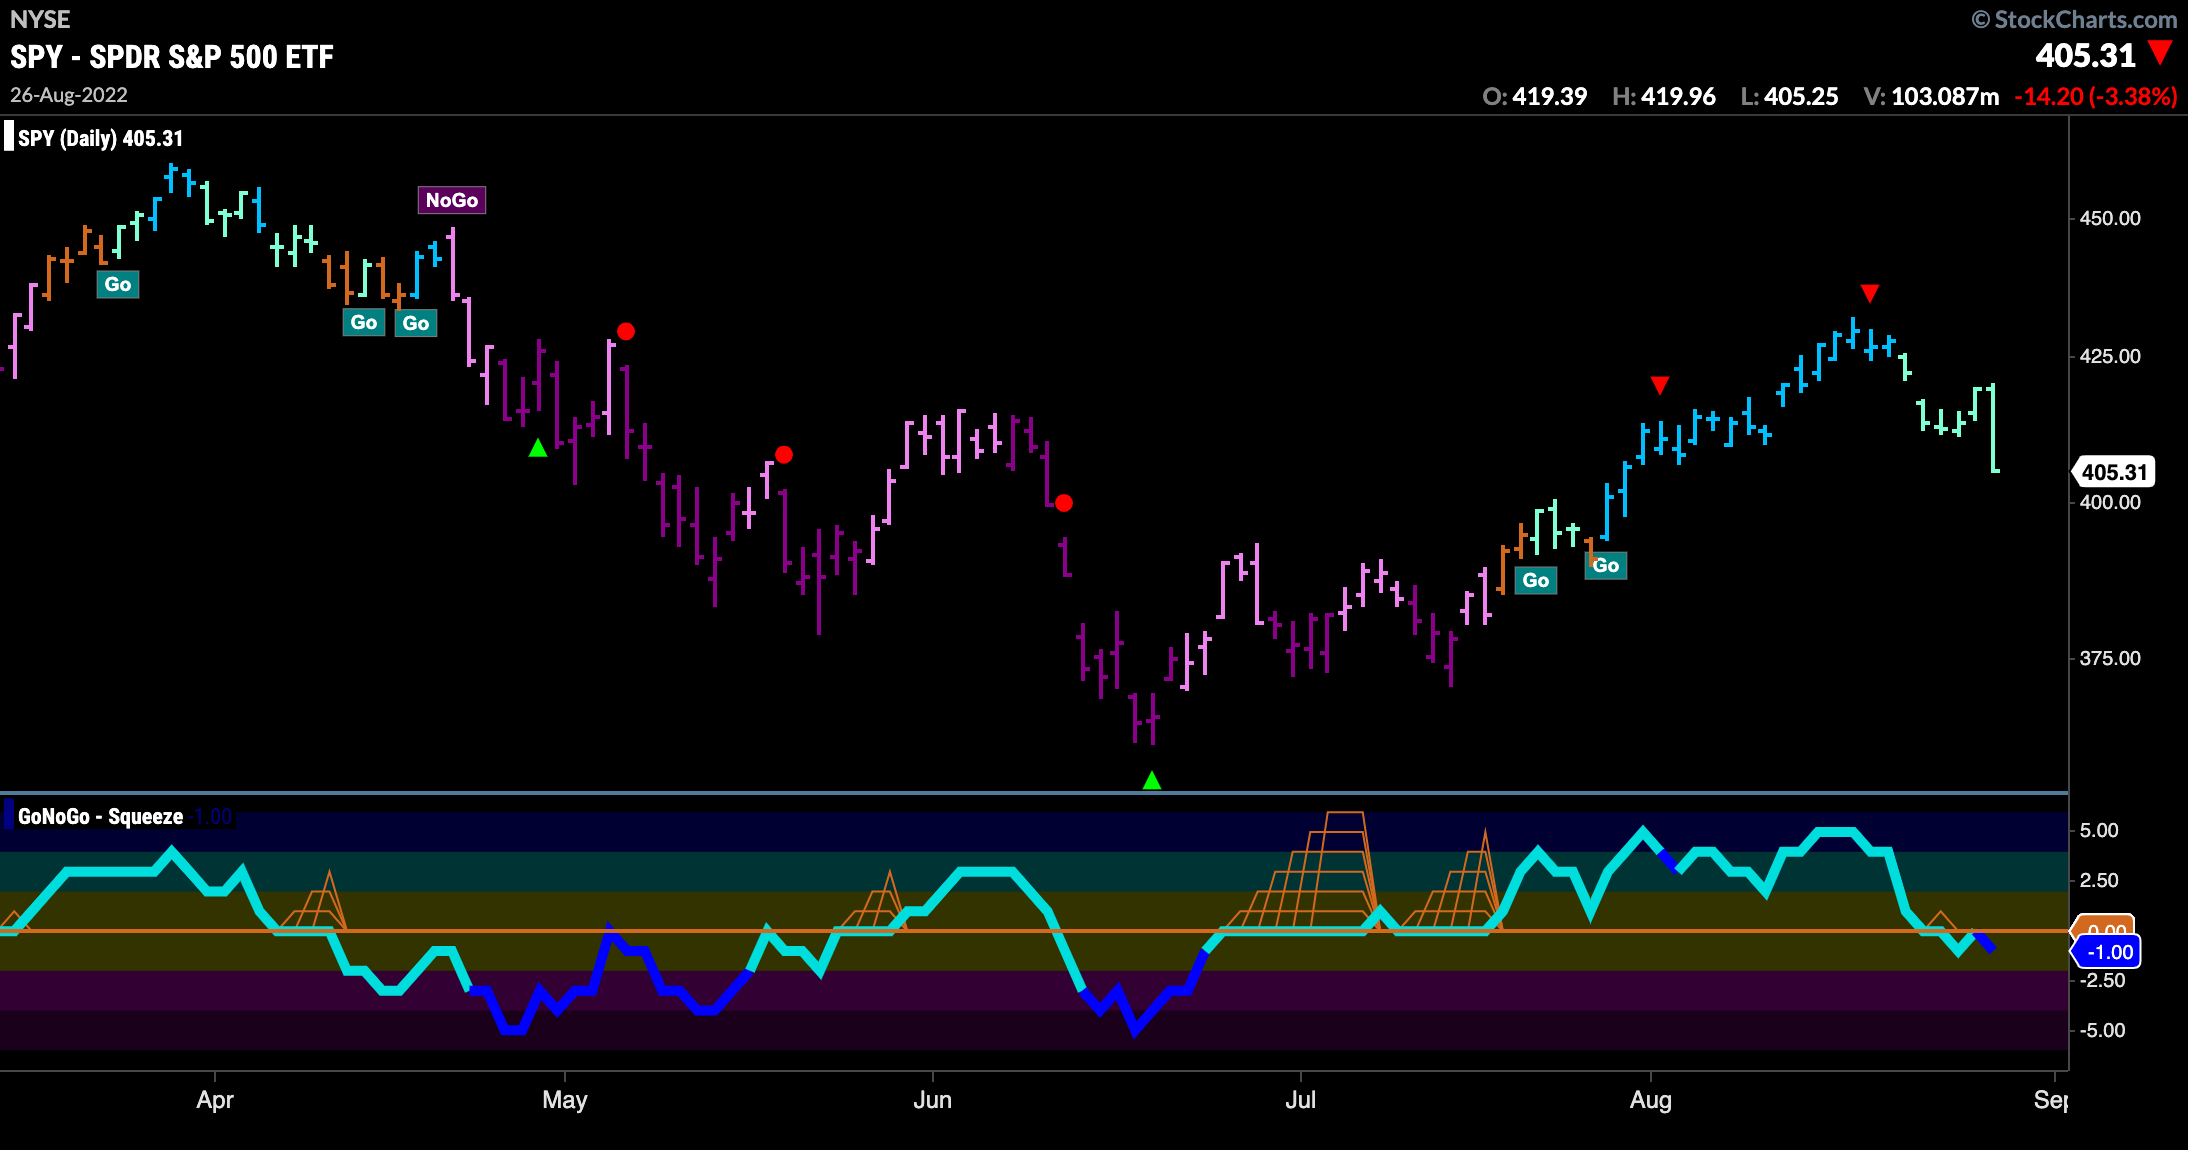
Task: Click the Jun label on the time axis
Action: tap(932, 1100)
